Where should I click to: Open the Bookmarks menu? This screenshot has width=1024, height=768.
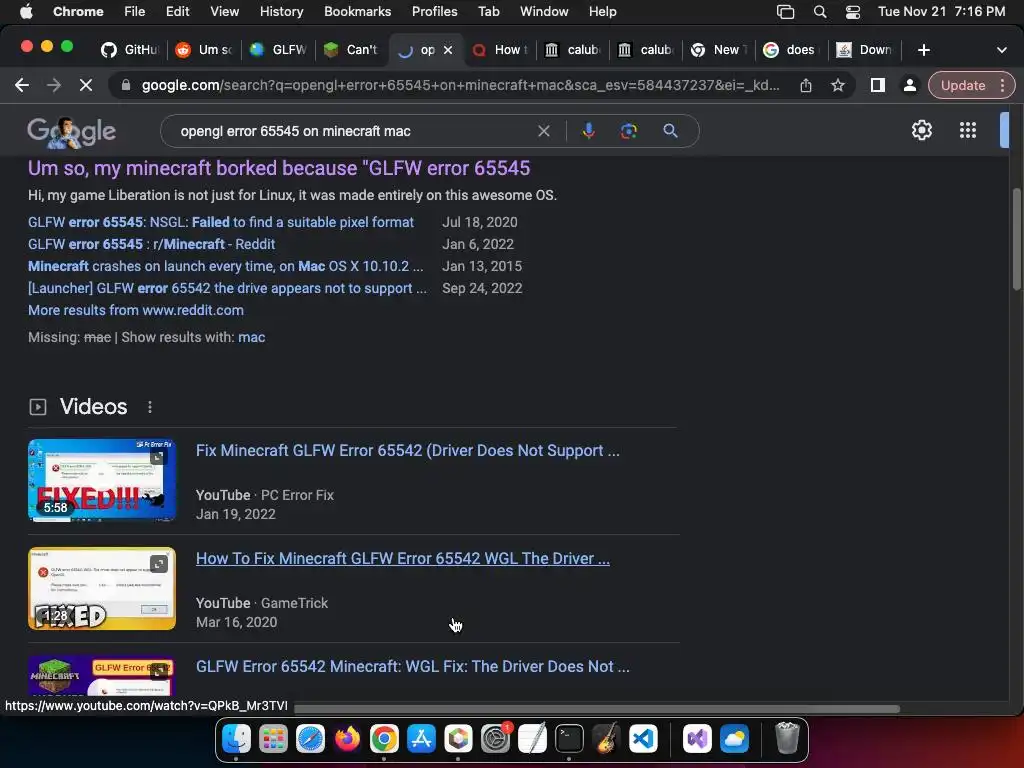pos(357,12)
